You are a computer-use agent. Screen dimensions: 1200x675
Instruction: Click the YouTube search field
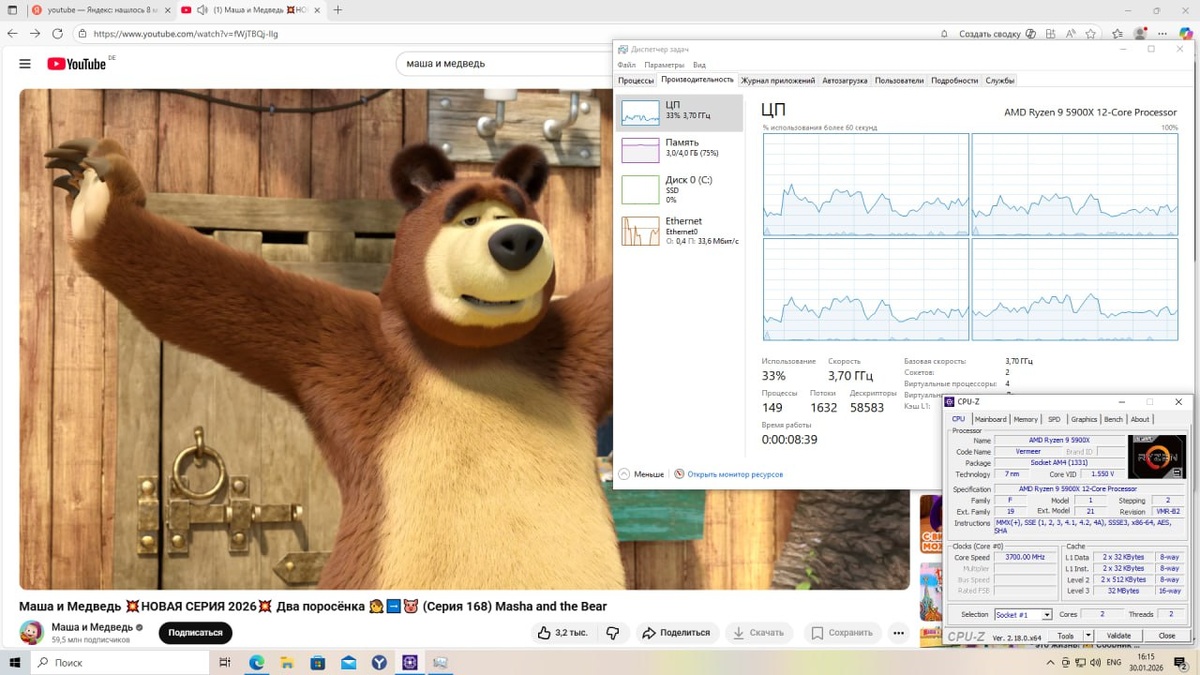(x=505, y=64)
